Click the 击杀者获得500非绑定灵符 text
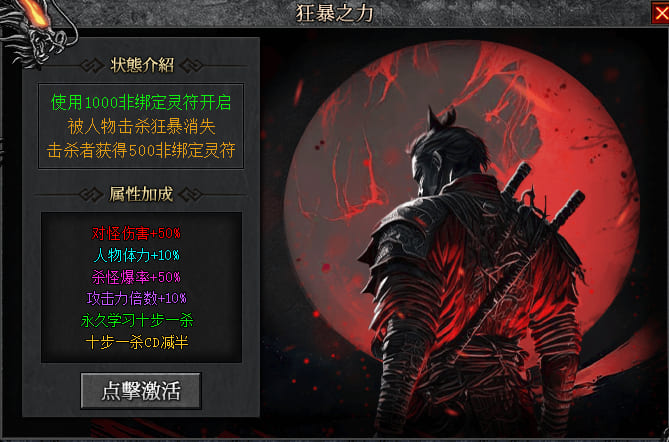Screen dimensions: 669x442 (x=141, y=151)
